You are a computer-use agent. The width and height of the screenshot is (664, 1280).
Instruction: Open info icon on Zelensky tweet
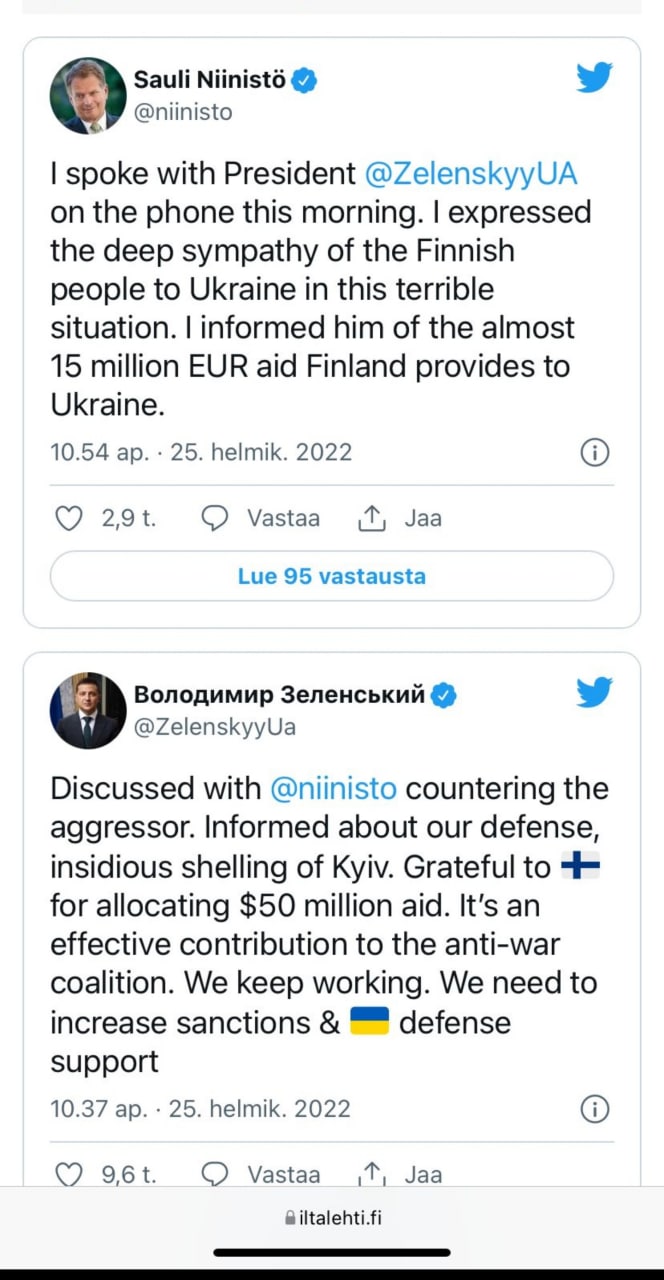click(594, 1109)
